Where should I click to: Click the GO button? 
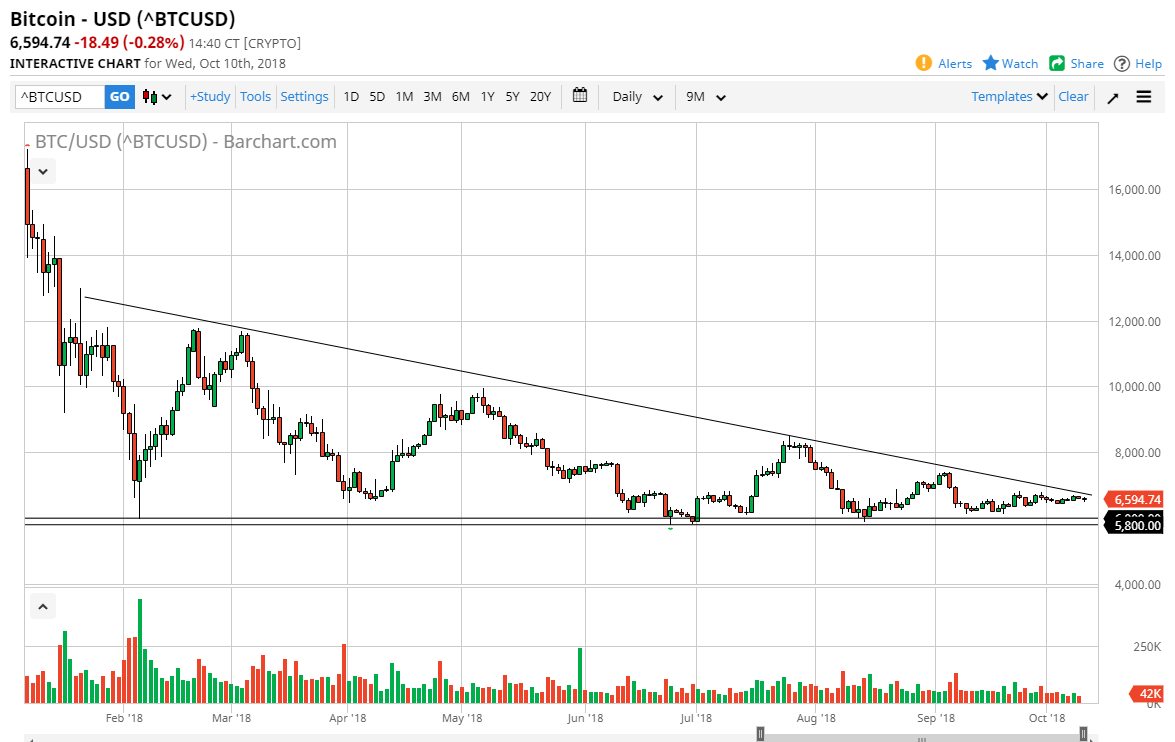coord(119,96)
